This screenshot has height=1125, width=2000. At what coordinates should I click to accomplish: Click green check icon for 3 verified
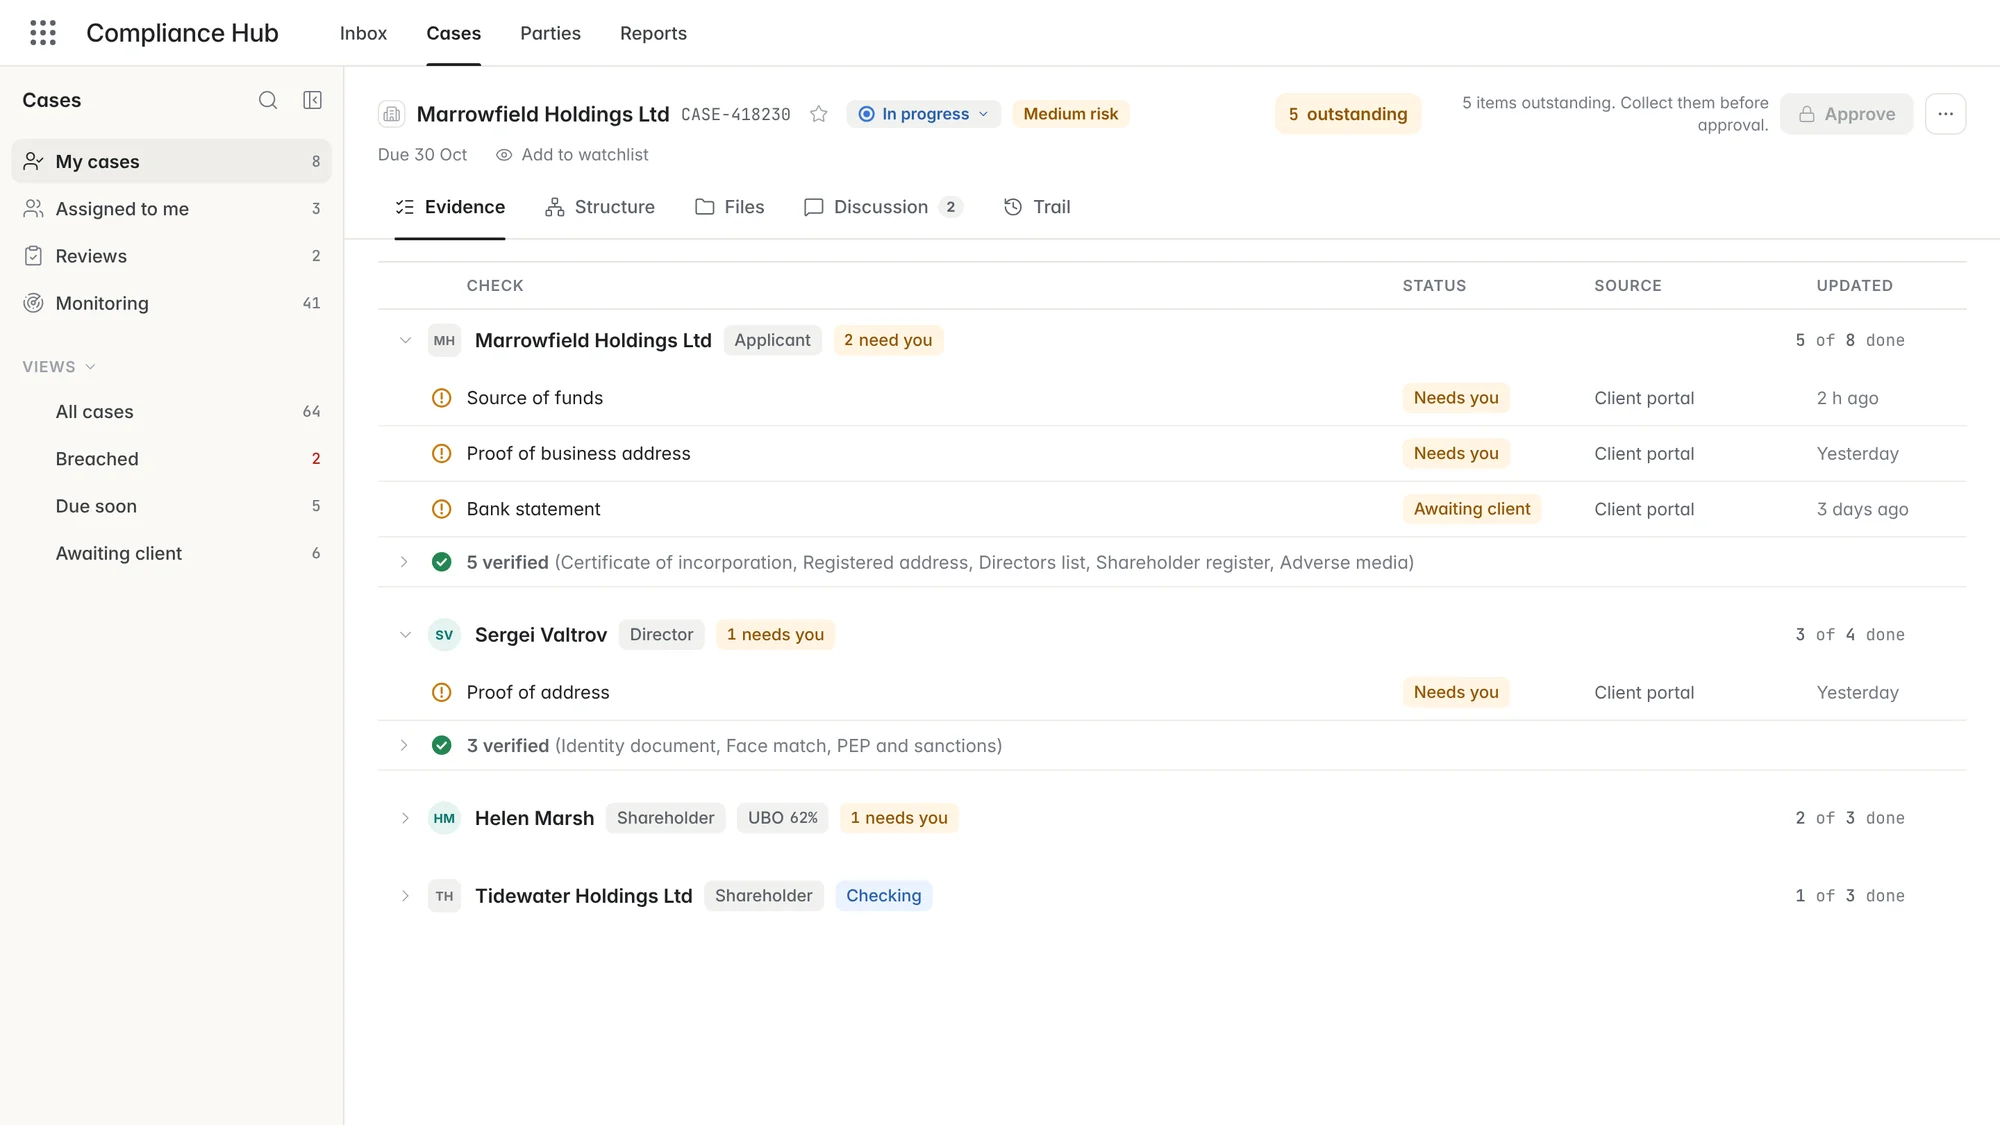pos(441,745)
